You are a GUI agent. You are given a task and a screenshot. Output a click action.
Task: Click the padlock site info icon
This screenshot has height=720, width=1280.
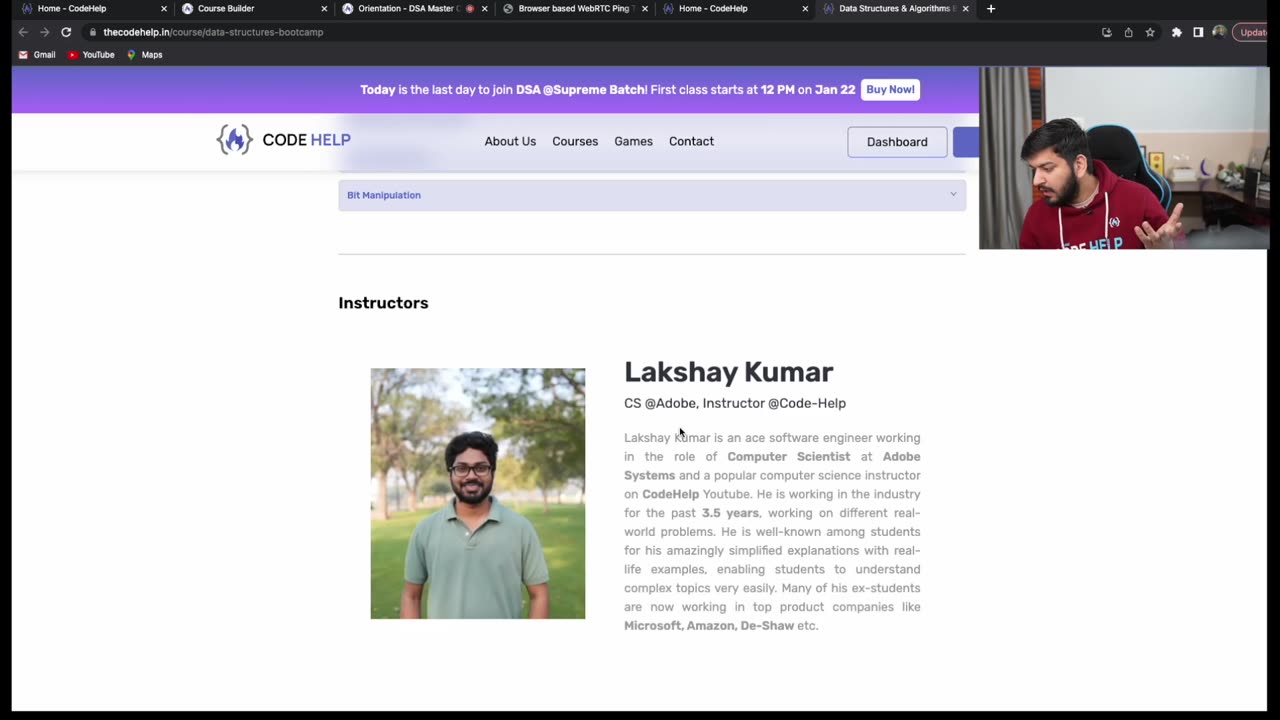pos(92,32)
